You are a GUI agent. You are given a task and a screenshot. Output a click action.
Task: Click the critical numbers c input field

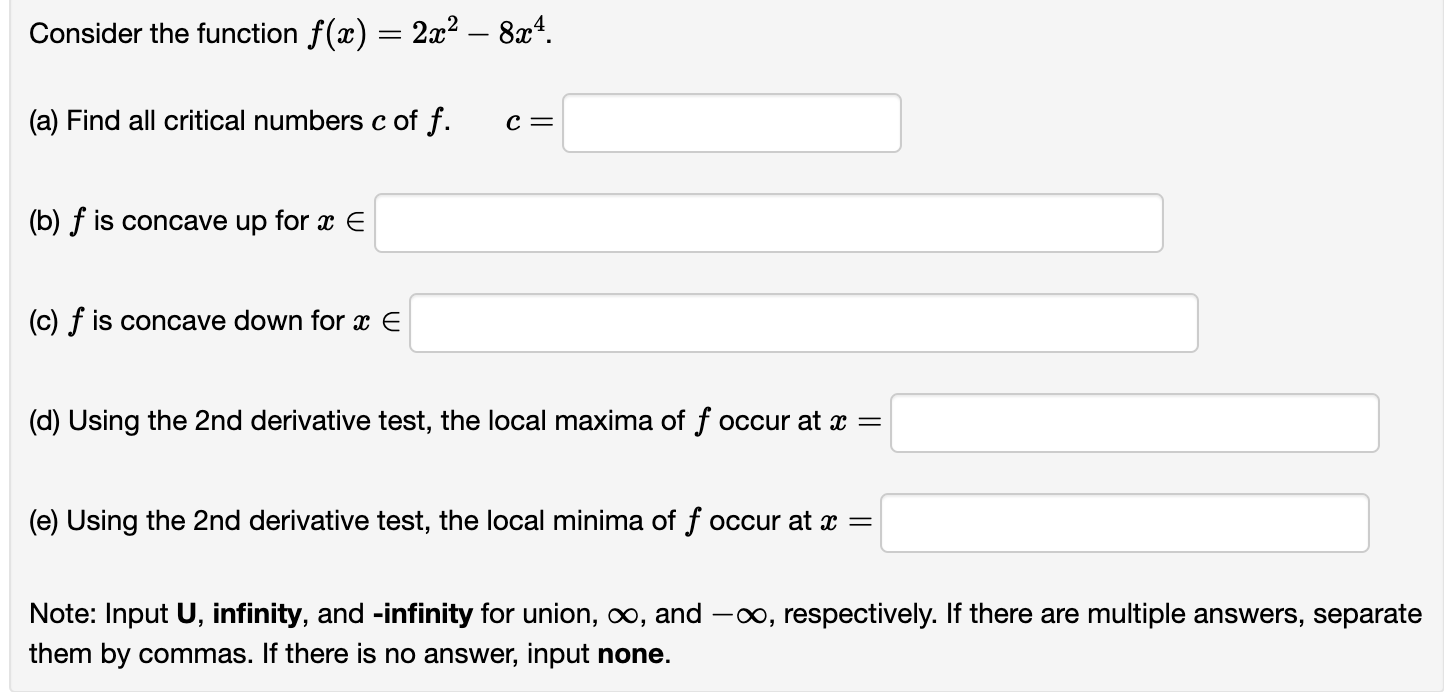tap(731, 122)
